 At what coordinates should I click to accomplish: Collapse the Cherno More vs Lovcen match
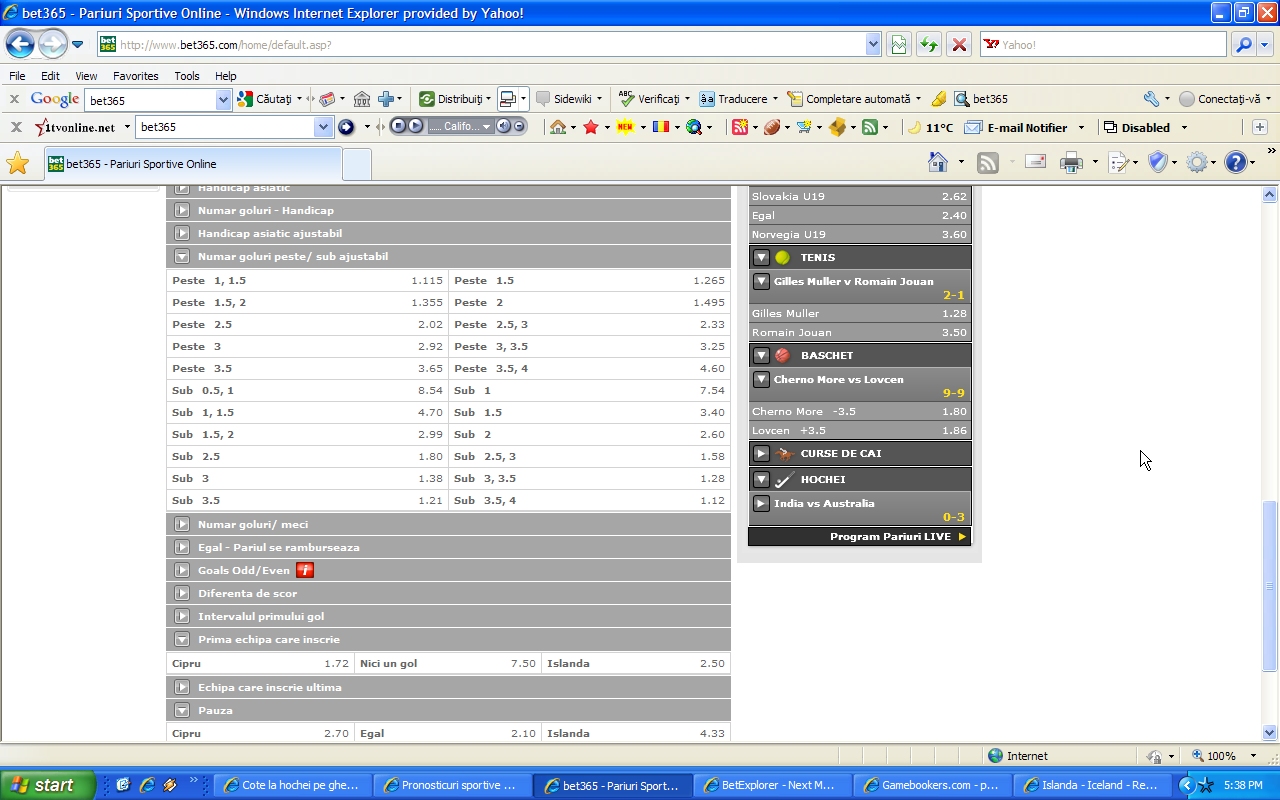761,379
